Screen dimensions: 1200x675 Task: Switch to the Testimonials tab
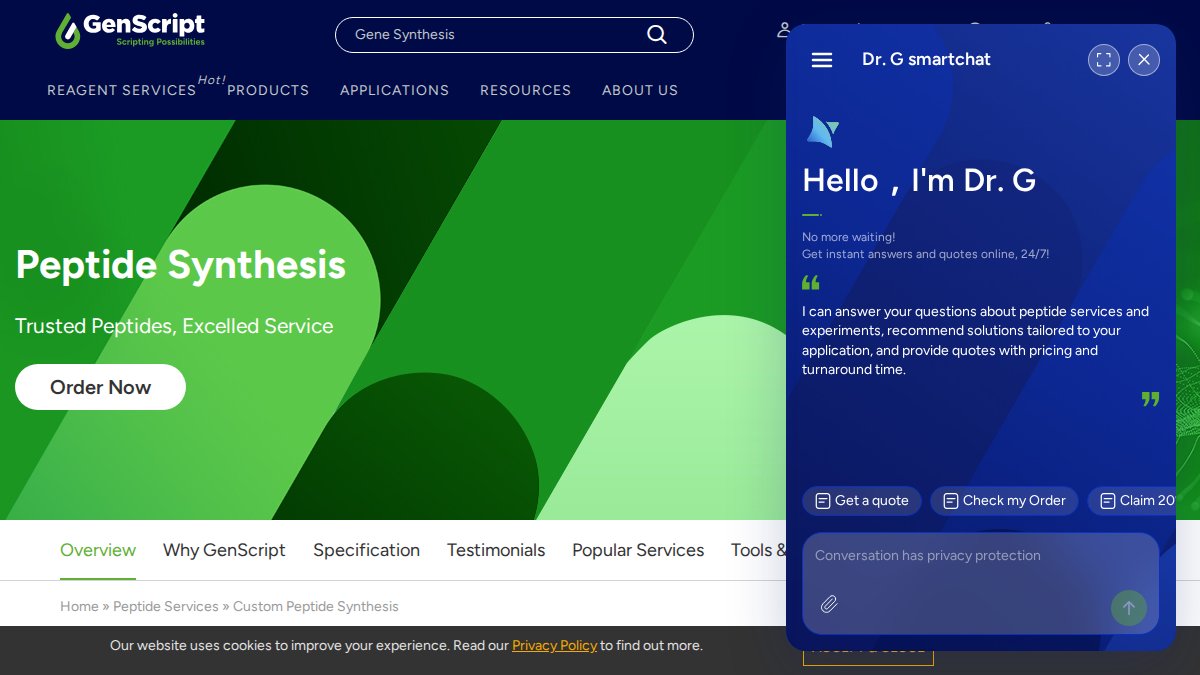click(x=496, y=550)
